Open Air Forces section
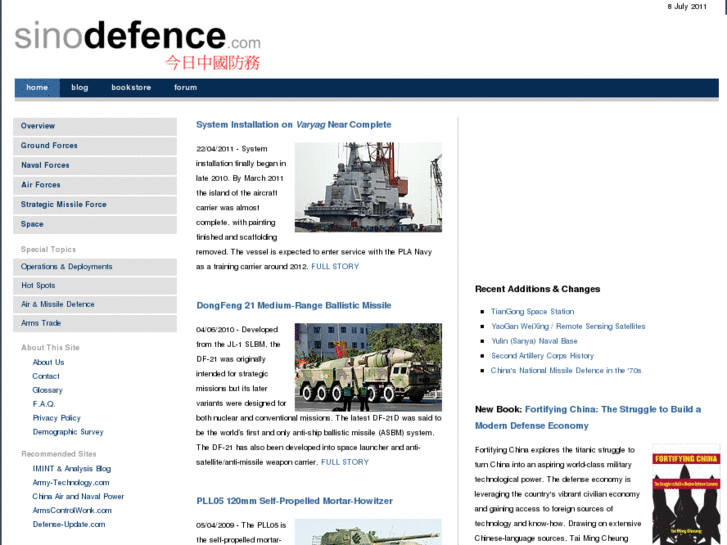727x545 pixels. pos(95,185)
